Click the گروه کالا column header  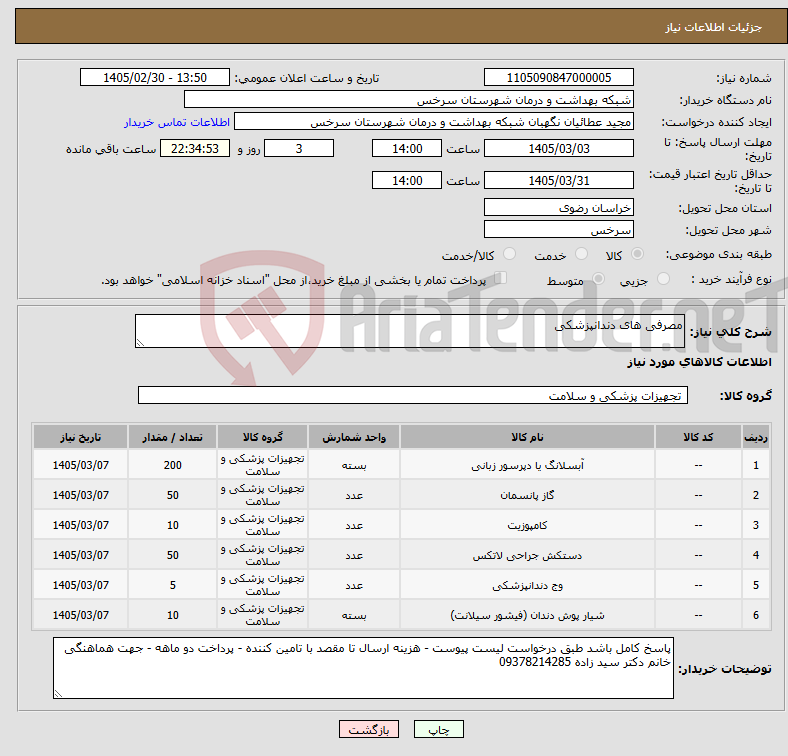262,437
